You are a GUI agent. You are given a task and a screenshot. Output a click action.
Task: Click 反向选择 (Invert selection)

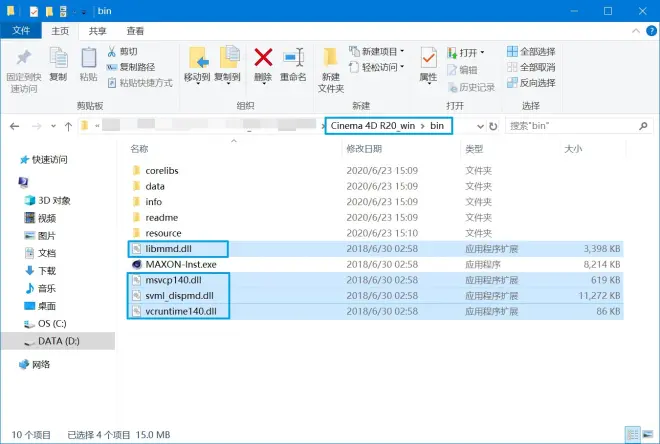click(x=531, y=82)
